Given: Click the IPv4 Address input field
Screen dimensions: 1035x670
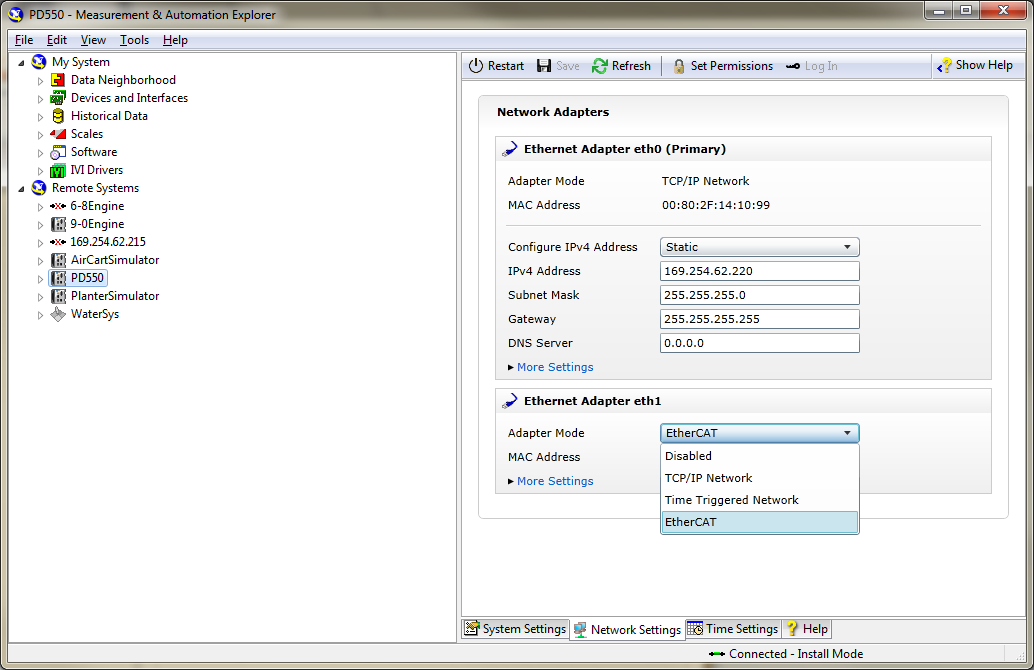Looking at the screenshot, I should coord(759,271).
